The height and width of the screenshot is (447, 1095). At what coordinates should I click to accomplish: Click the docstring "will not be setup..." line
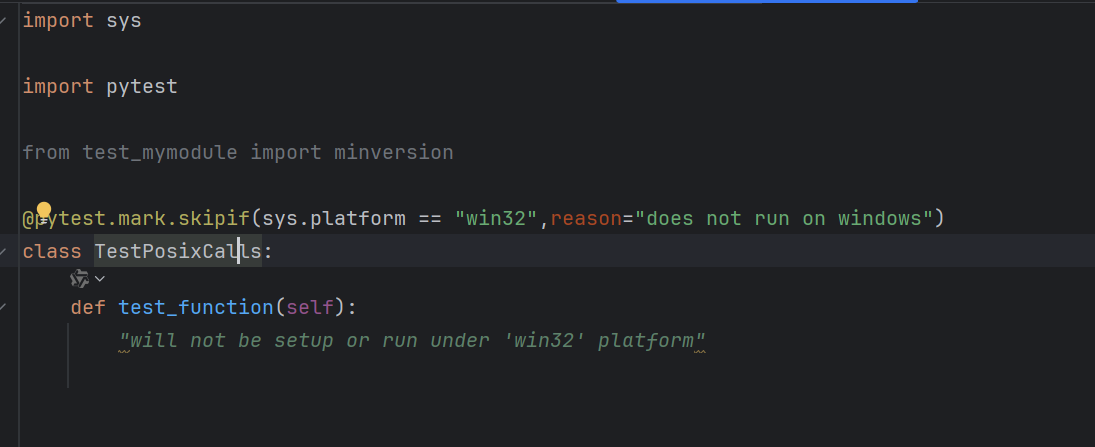point(412,341)
